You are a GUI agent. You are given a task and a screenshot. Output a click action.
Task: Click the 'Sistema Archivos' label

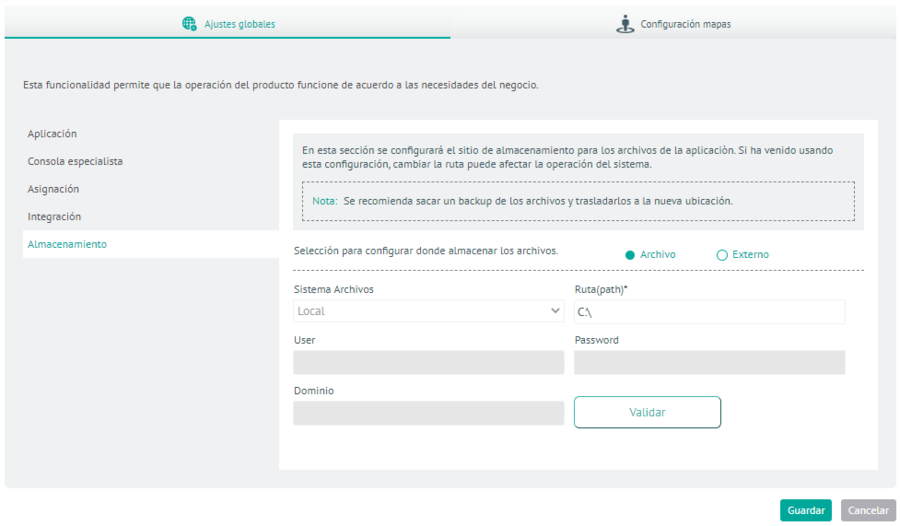(x=333, y=289)
